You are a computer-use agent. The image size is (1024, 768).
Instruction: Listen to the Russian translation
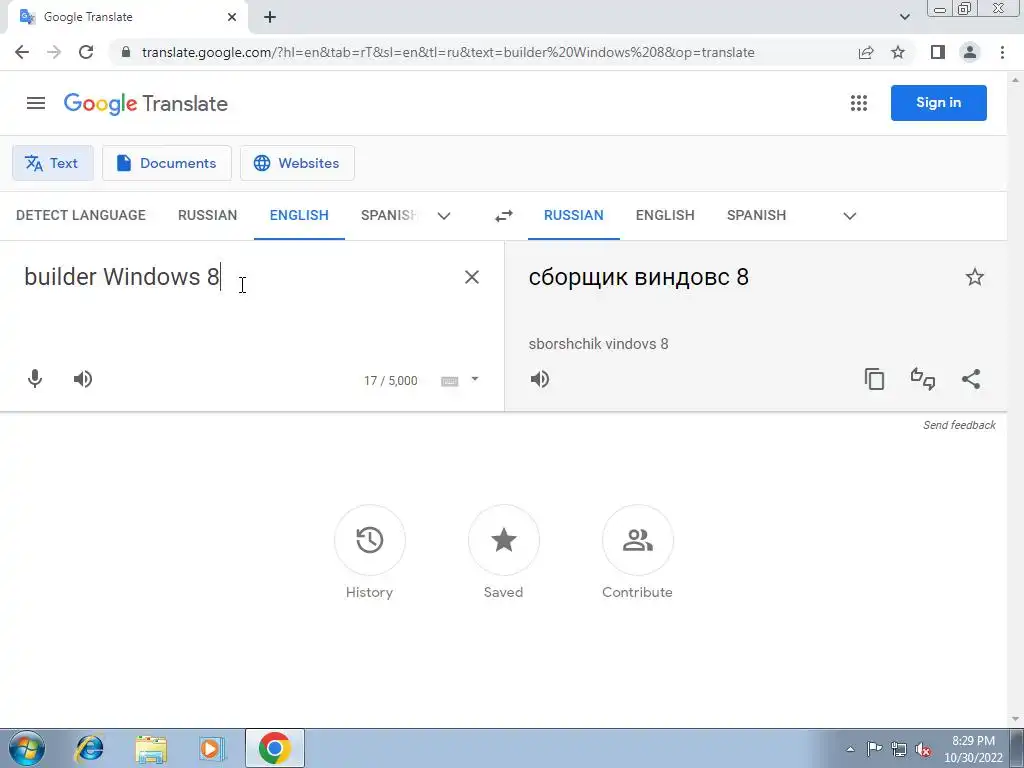tap(540, 379)
